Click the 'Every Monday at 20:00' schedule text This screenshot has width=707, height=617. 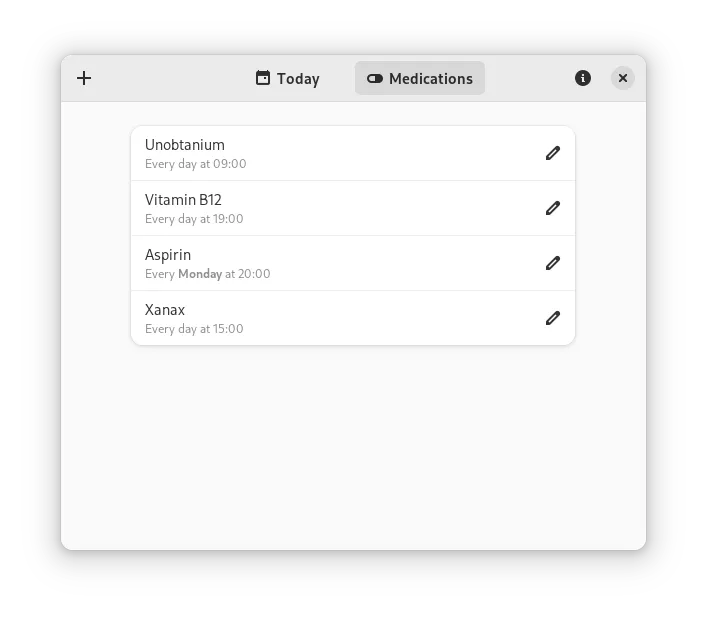tap(207, 274)
